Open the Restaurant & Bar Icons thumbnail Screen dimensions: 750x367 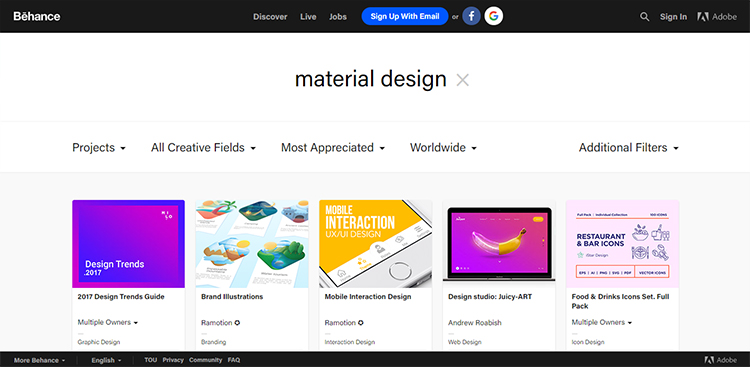622,244
